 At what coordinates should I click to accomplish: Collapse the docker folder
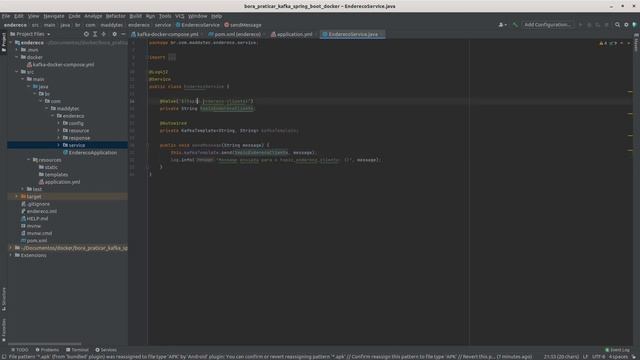tap(17, 57)
